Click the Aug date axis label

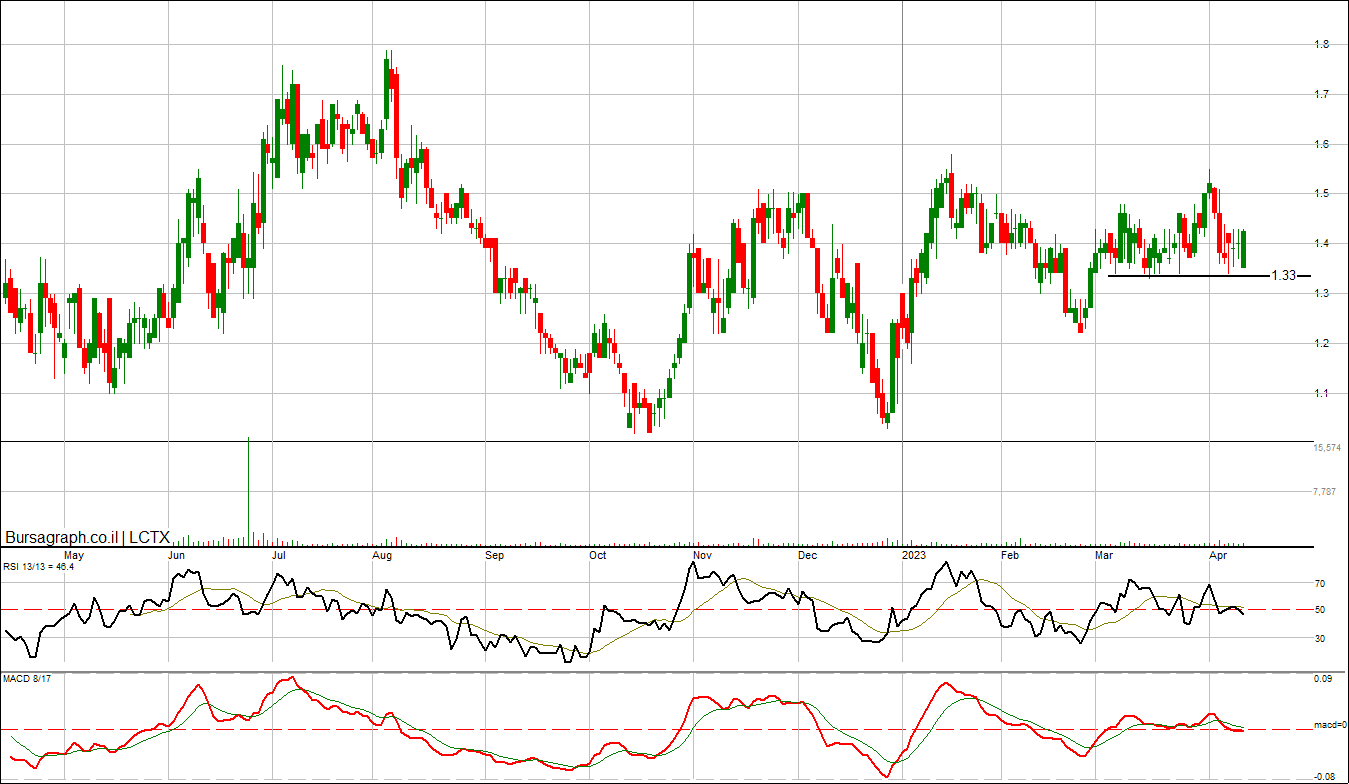click(382, 554)
